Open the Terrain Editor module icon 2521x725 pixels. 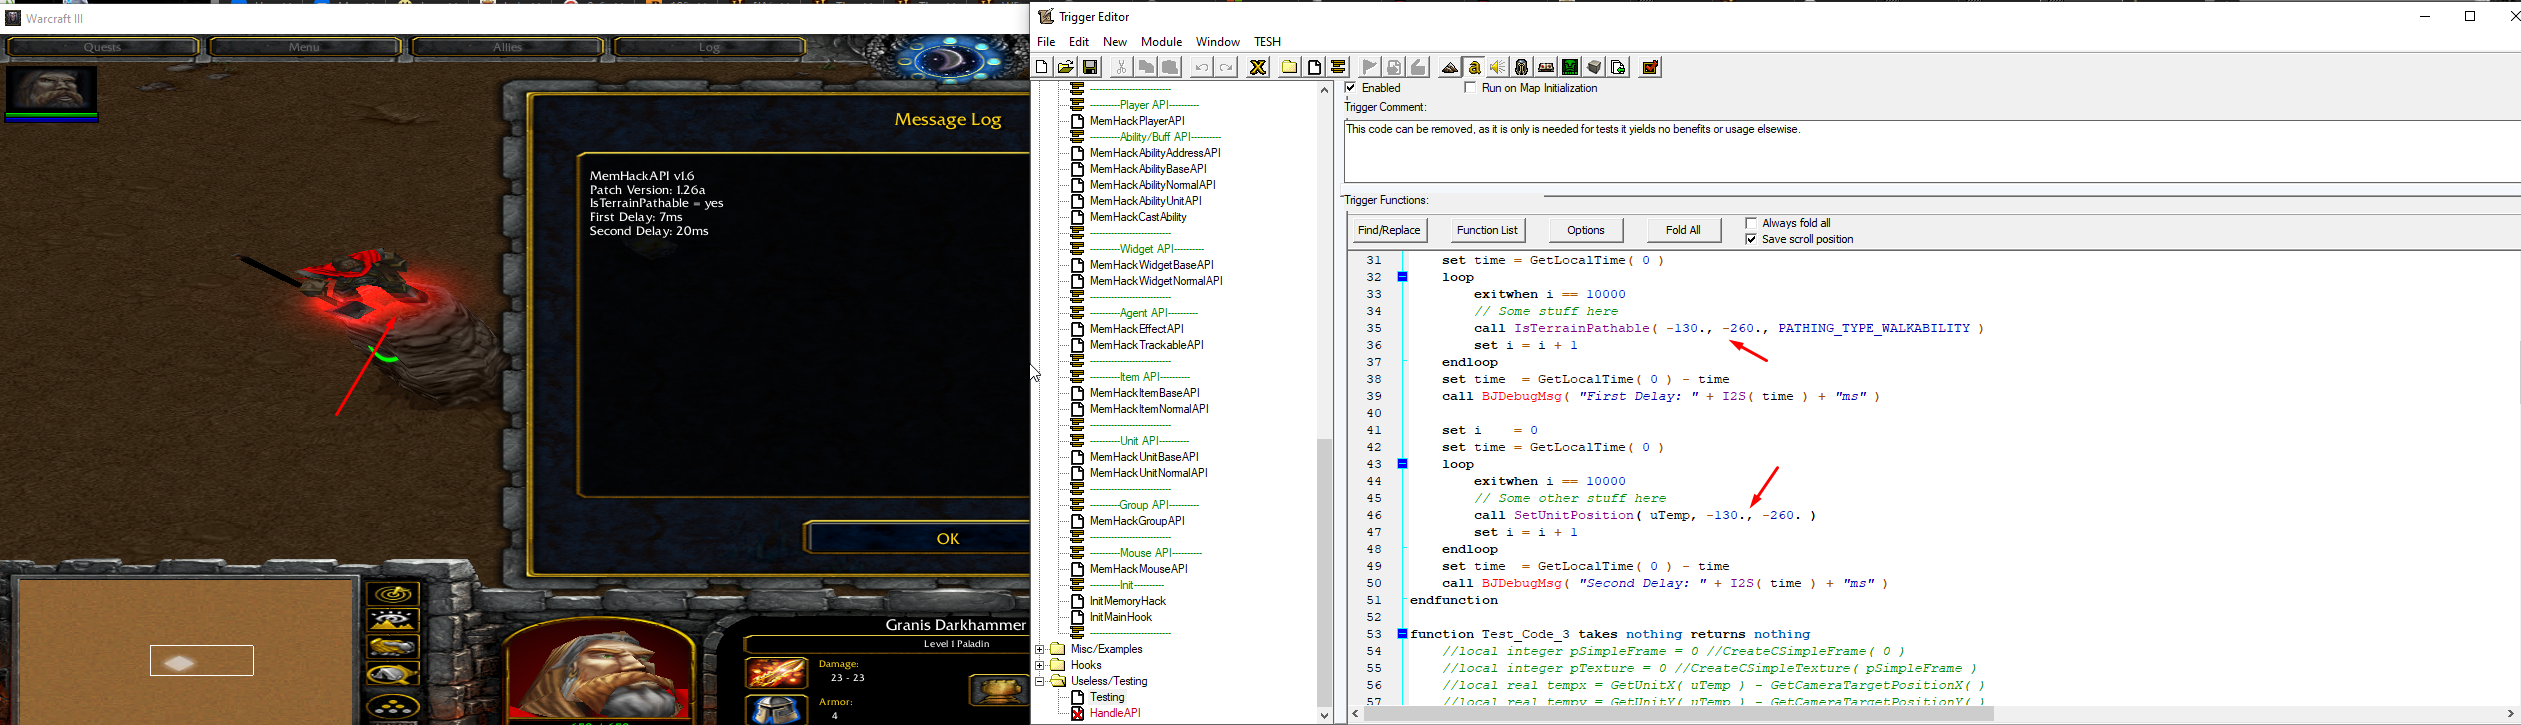(1449, 67)
